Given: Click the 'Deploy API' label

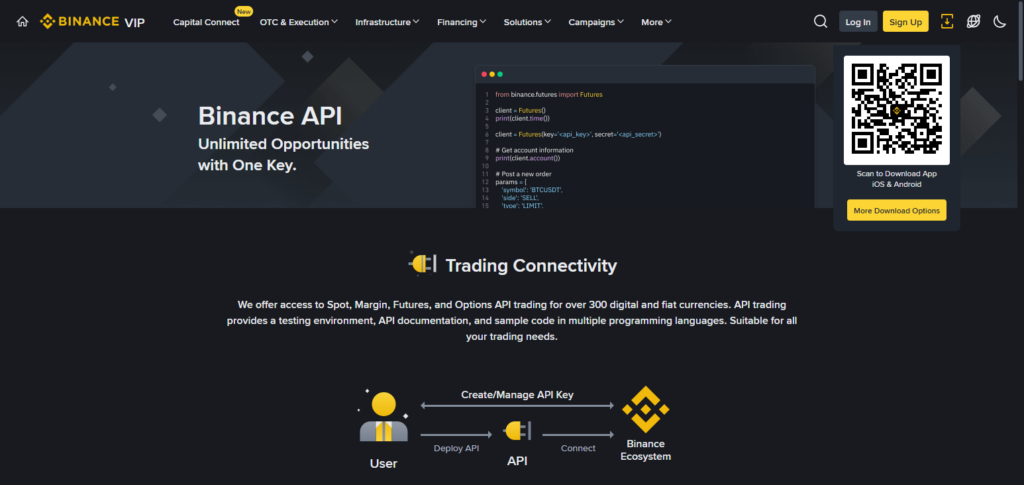Looking at the screenshot, I should coord(456,448).
